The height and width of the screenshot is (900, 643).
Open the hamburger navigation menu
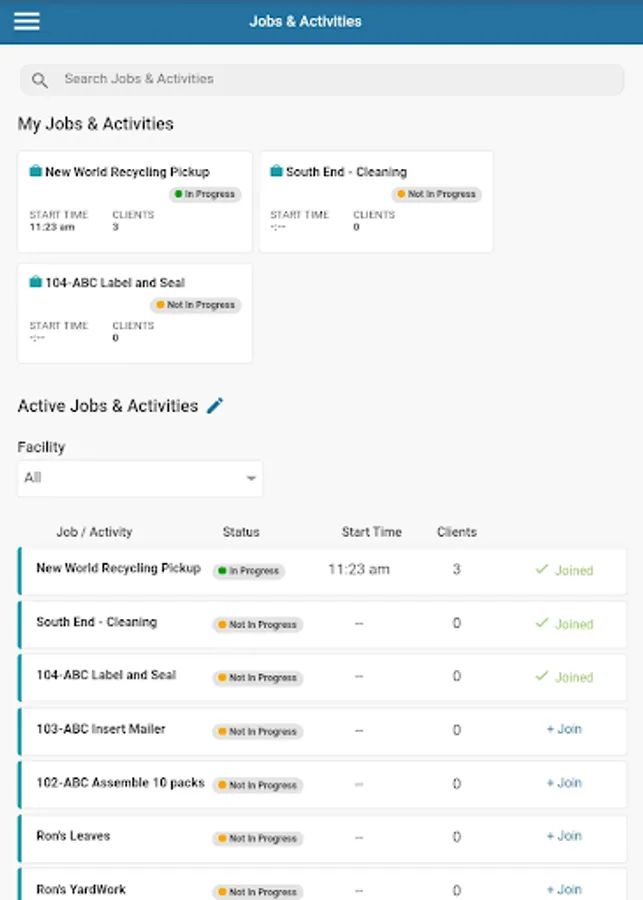(27, 21)
